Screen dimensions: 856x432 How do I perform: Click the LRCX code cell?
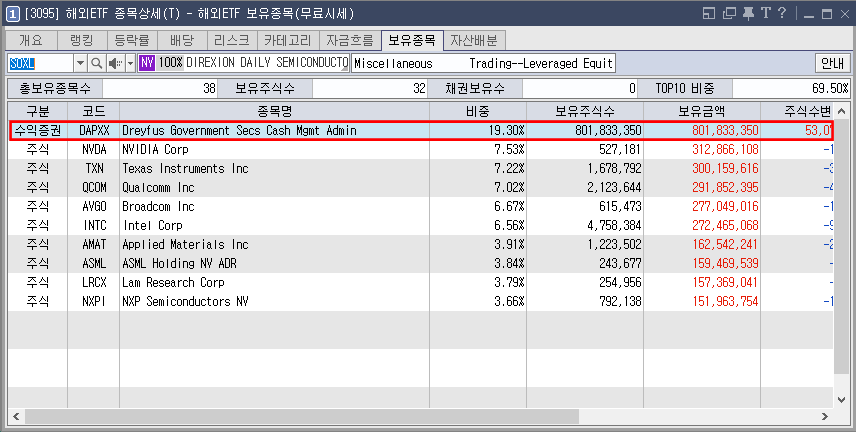[94, 282]
